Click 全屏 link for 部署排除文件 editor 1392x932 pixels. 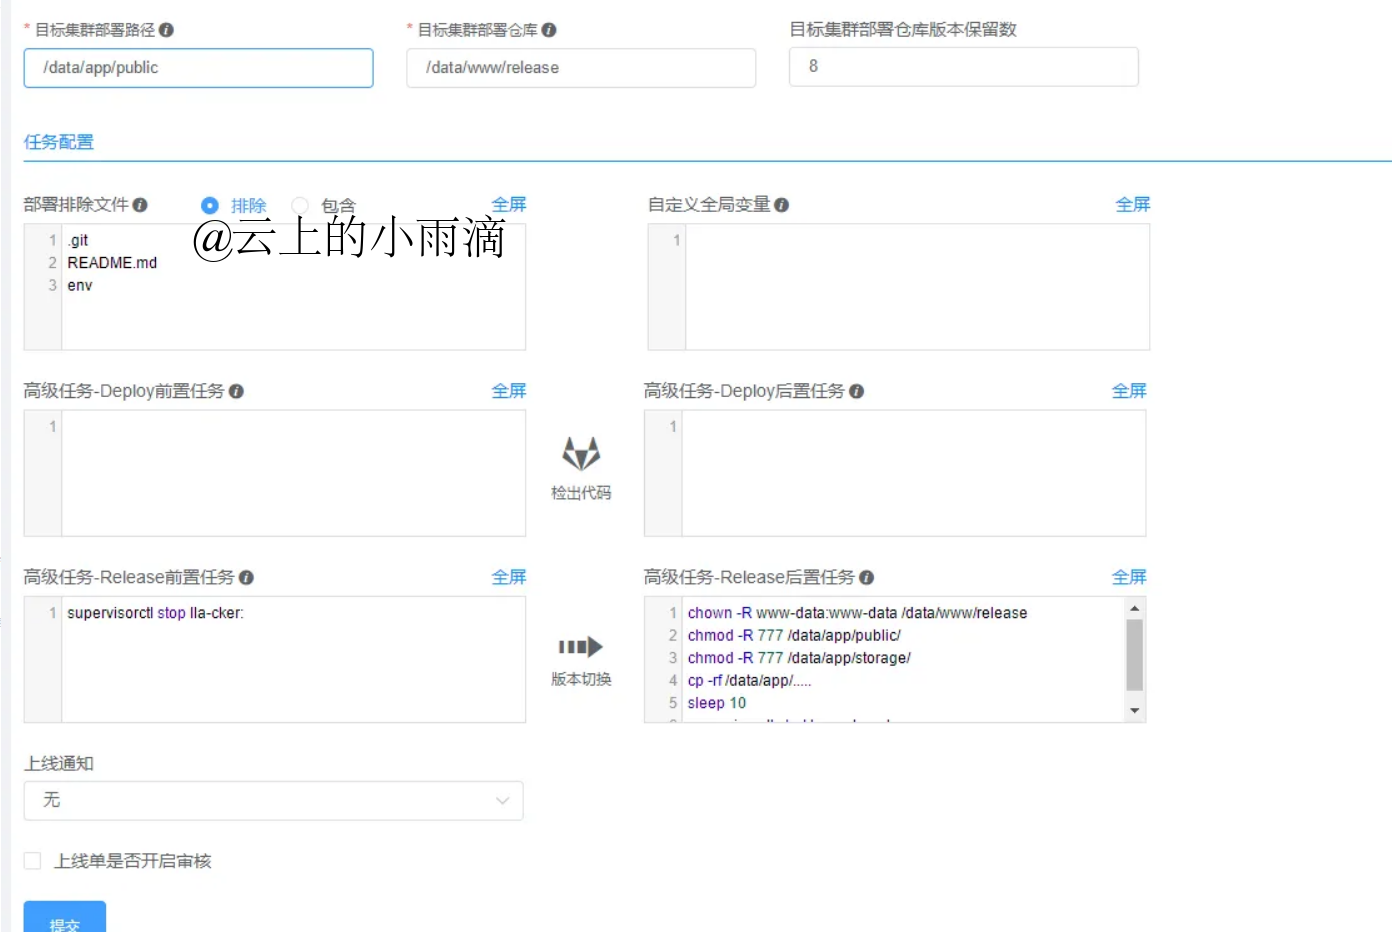click(x=509, y=204)
